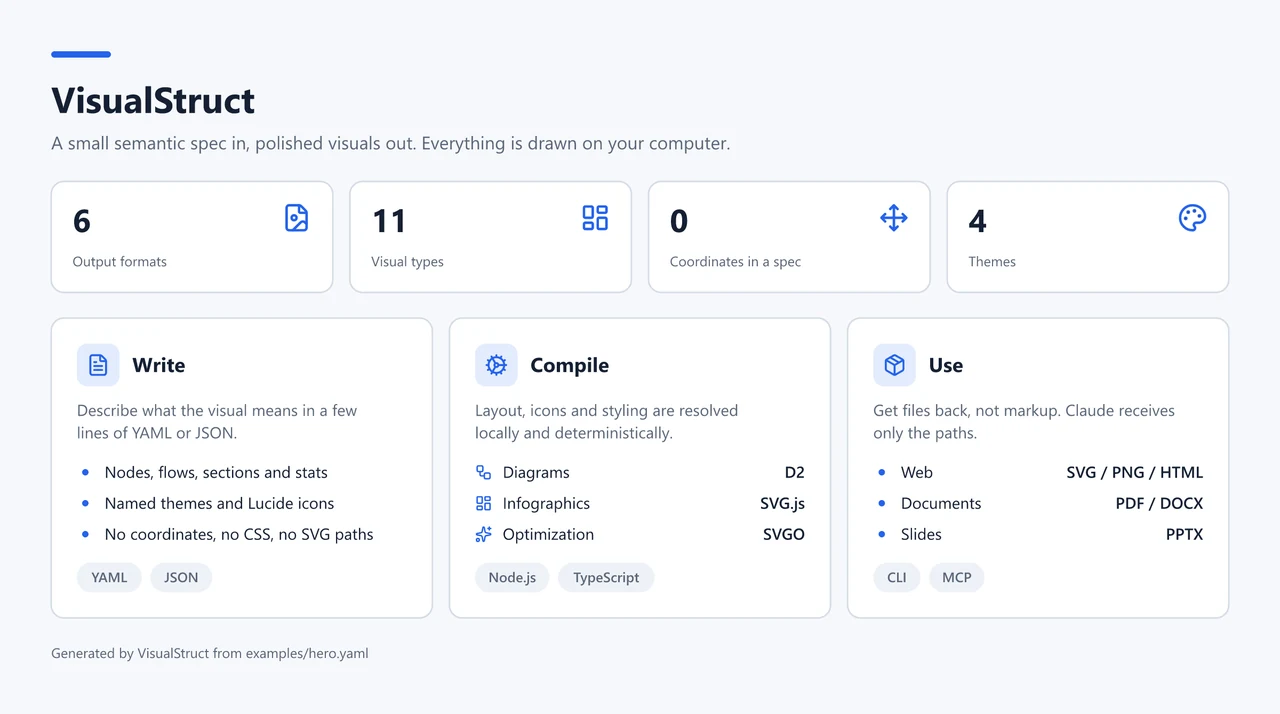
Task: Click the Output formats image-file icon
Action: [296, 218]
